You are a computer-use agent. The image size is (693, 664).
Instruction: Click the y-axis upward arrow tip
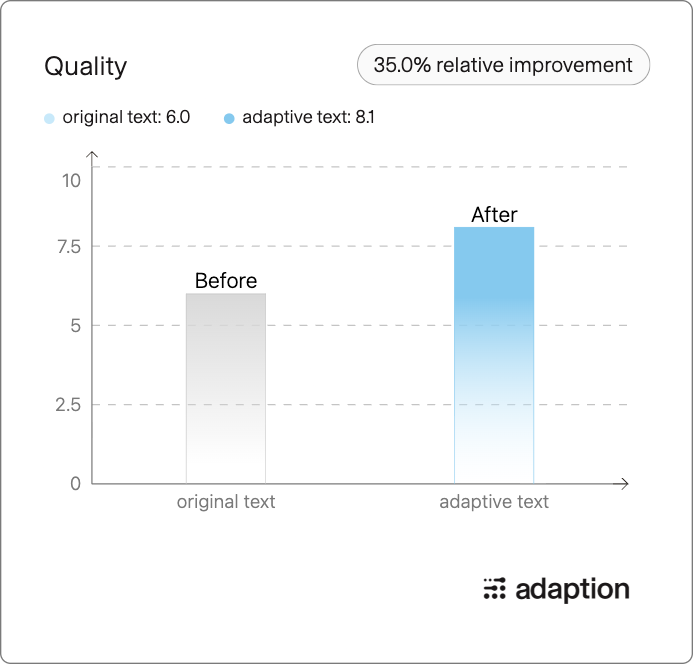(92, 154)
